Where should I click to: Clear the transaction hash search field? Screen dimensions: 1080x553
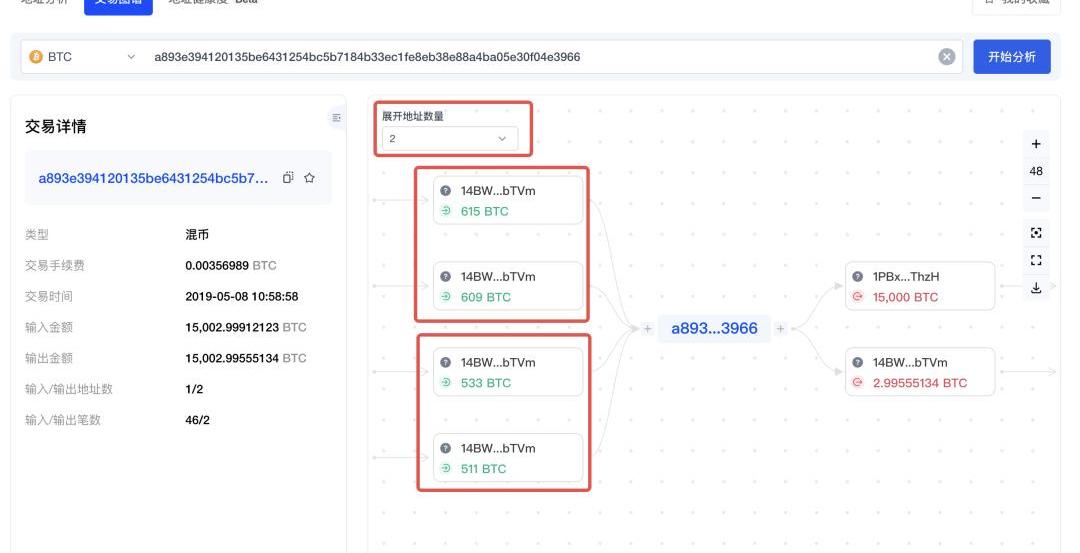pos(946,57)
